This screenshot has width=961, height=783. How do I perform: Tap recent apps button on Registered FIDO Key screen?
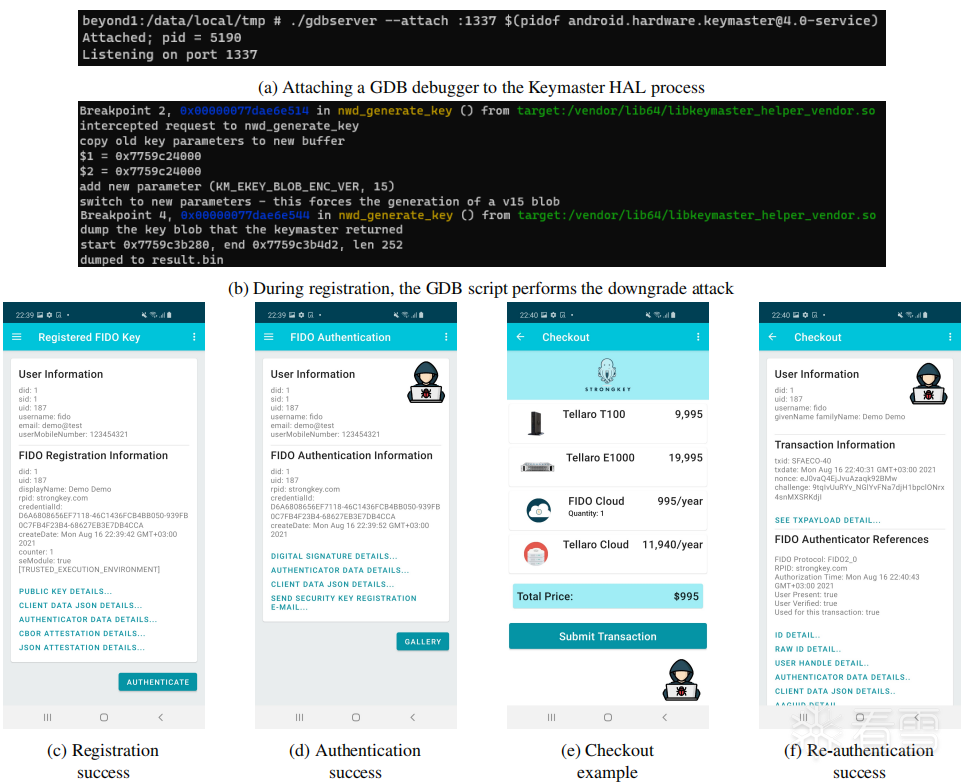tap(47, 717)
